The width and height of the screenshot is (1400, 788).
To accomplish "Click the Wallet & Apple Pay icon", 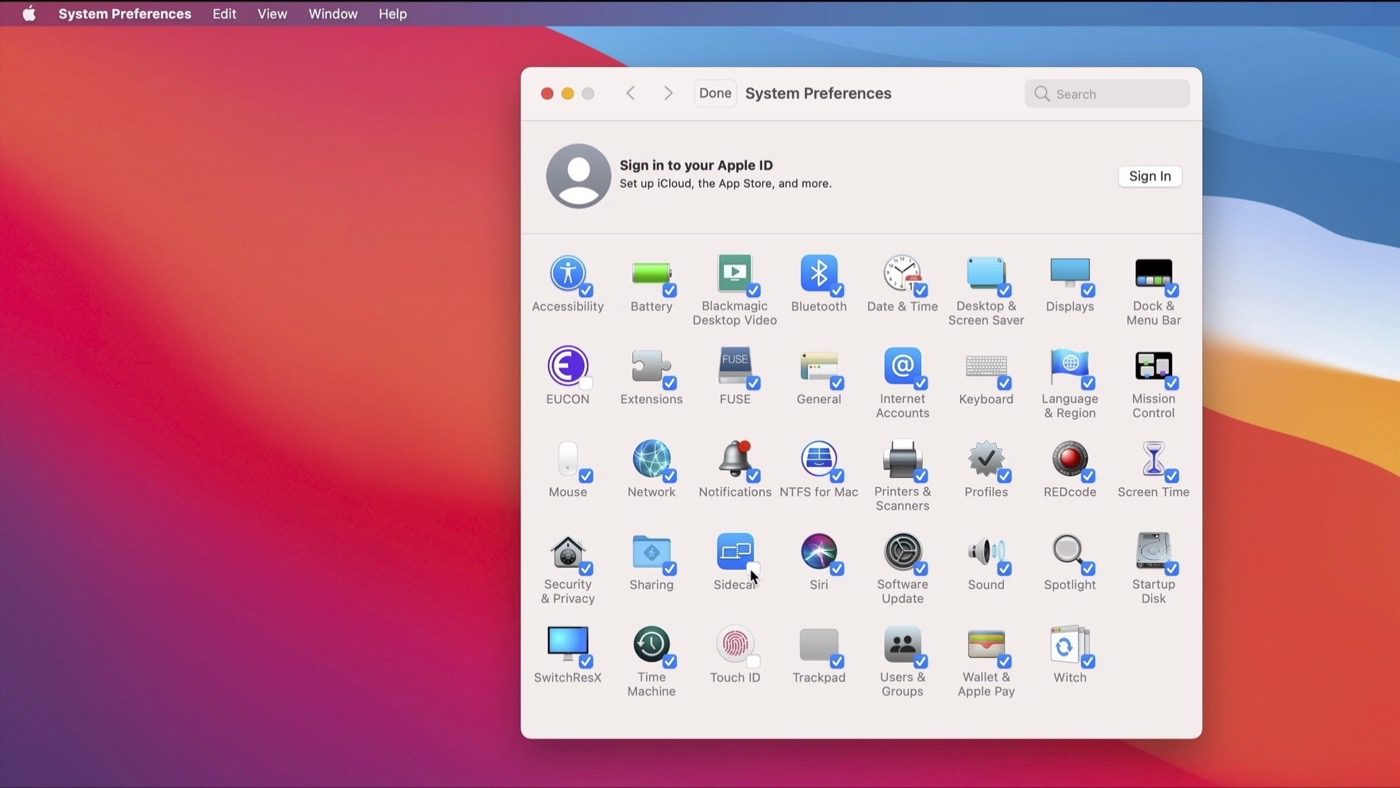I will coord(986,644).
